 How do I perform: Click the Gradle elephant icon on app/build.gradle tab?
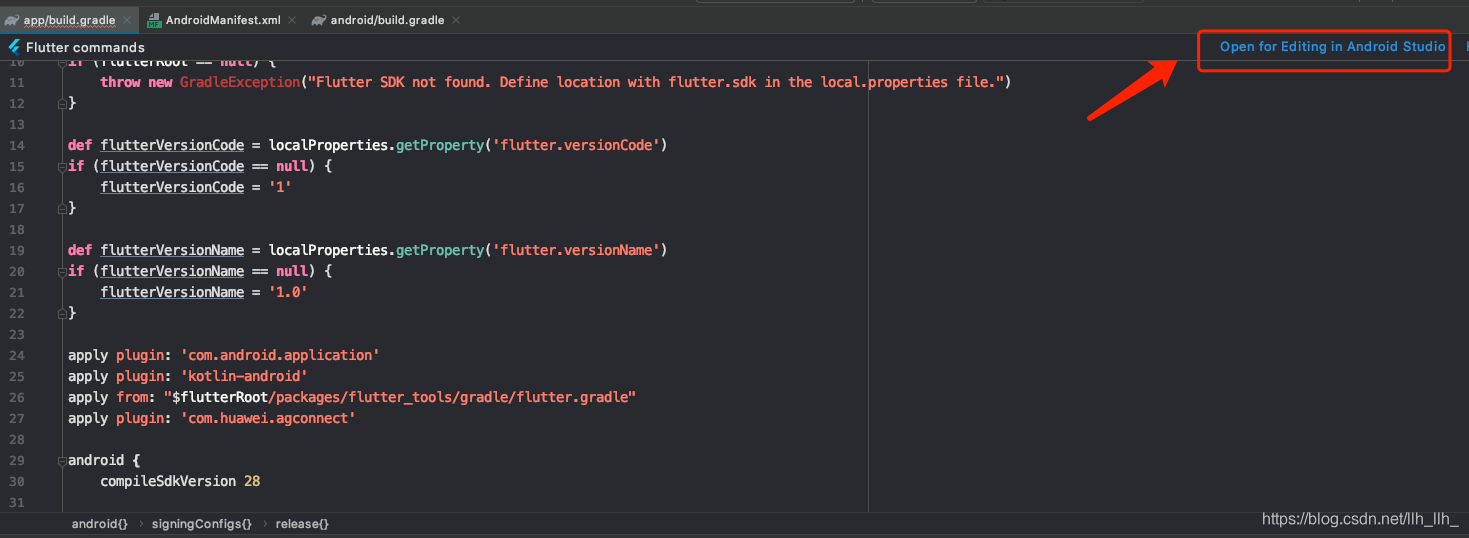(12, 20)
